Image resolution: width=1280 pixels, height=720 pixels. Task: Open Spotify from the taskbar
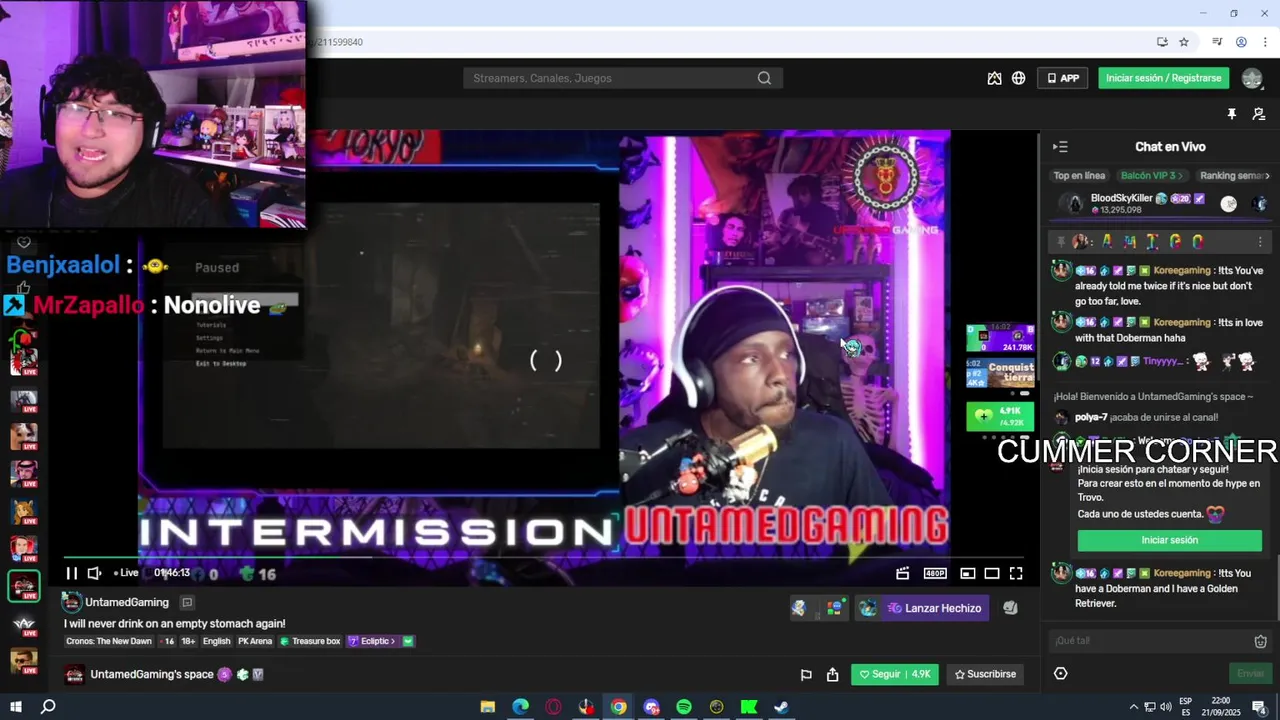pos(684,707)
